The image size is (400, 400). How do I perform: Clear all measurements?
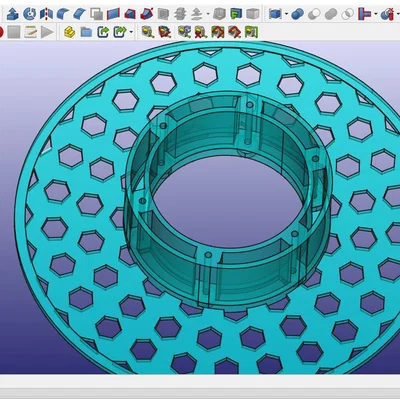pyautogui.click(x=201, y=32)
